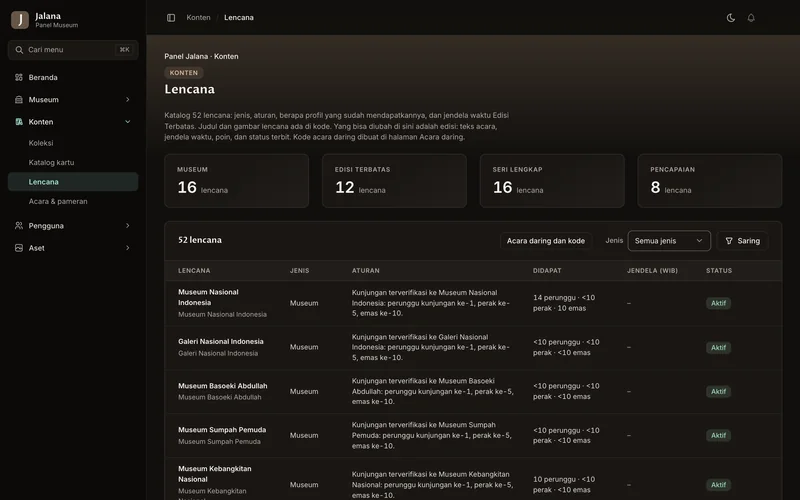This screenshot has height=500, width=800.
Task: Click rule text for Museum Sumpah Pemuda
Action: pos(432,435)
